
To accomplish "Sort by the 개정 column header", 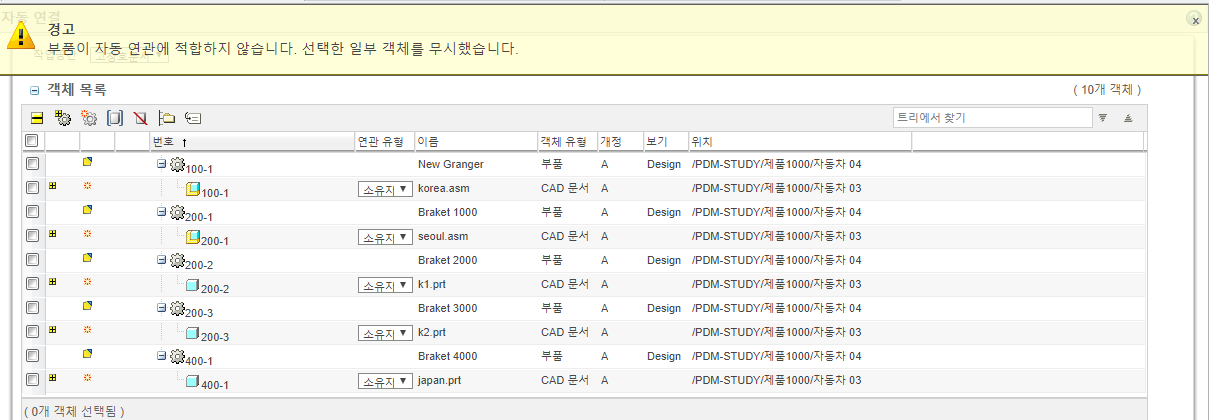I will (x=620, y=141).
